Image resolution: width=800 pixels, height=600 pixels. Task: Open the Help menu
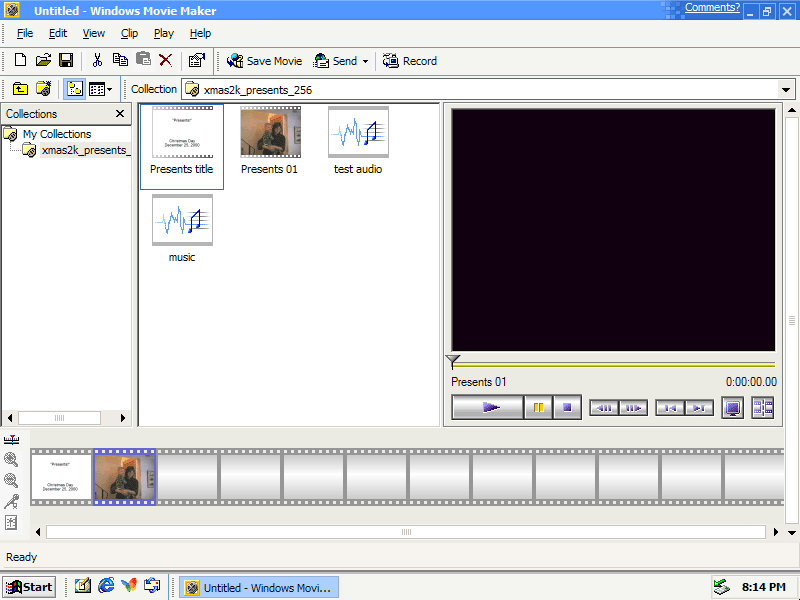[x=200, y=33]
